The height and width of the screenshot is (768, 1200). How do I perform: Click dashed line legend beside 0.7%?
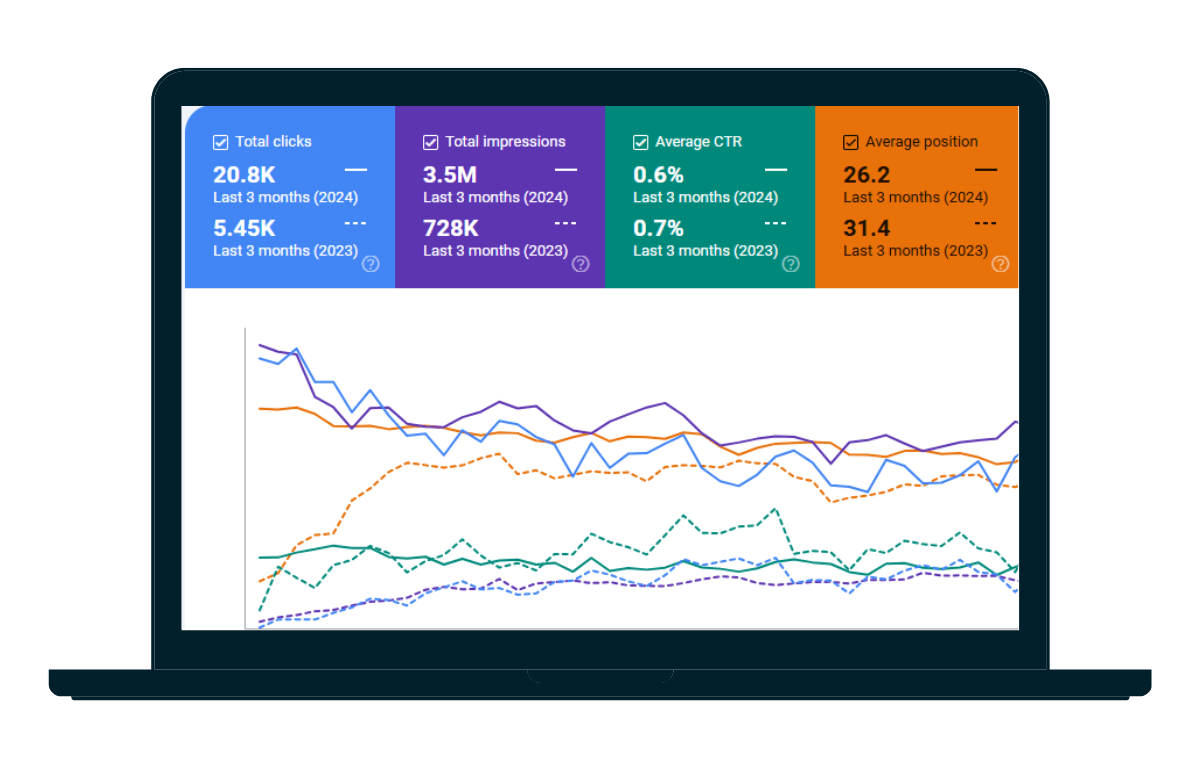(x=776, y=223)
